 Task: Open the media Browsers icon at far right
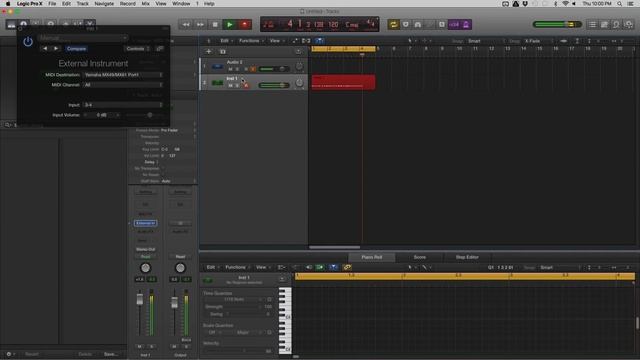point(629,24)
